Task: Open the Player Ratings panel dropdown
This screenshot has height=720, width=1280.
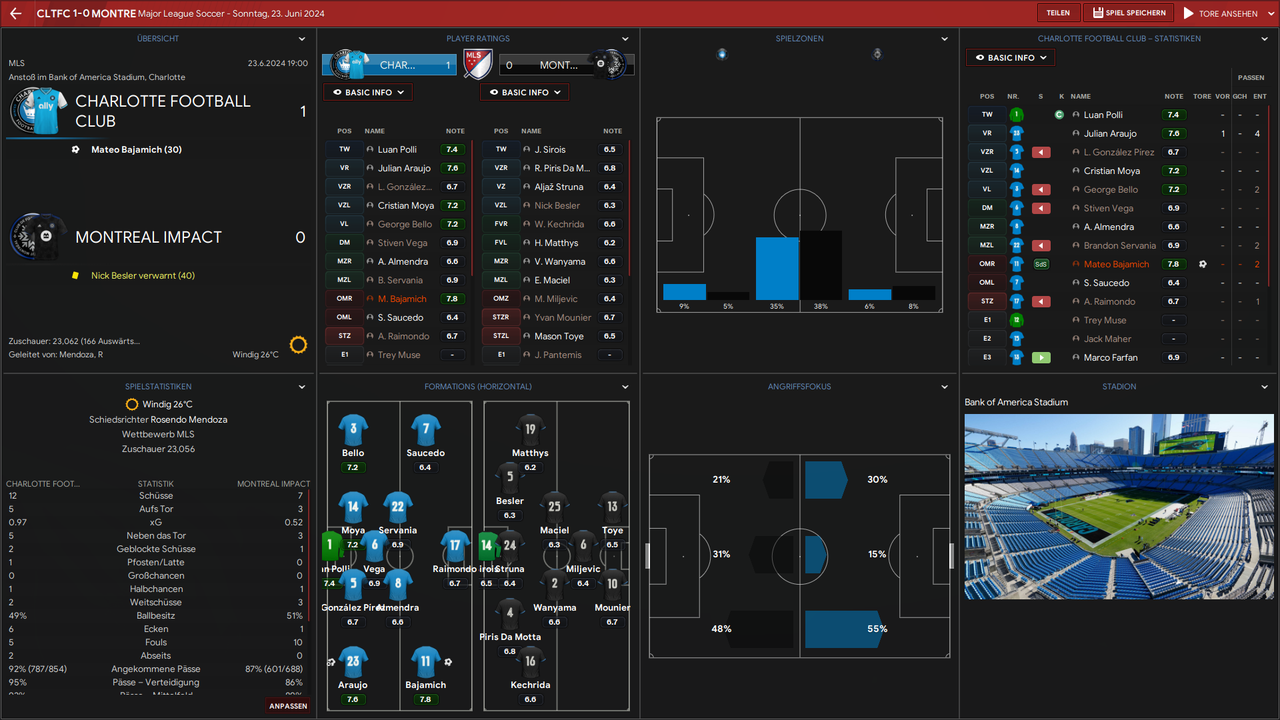Action: tap(625, 39)
